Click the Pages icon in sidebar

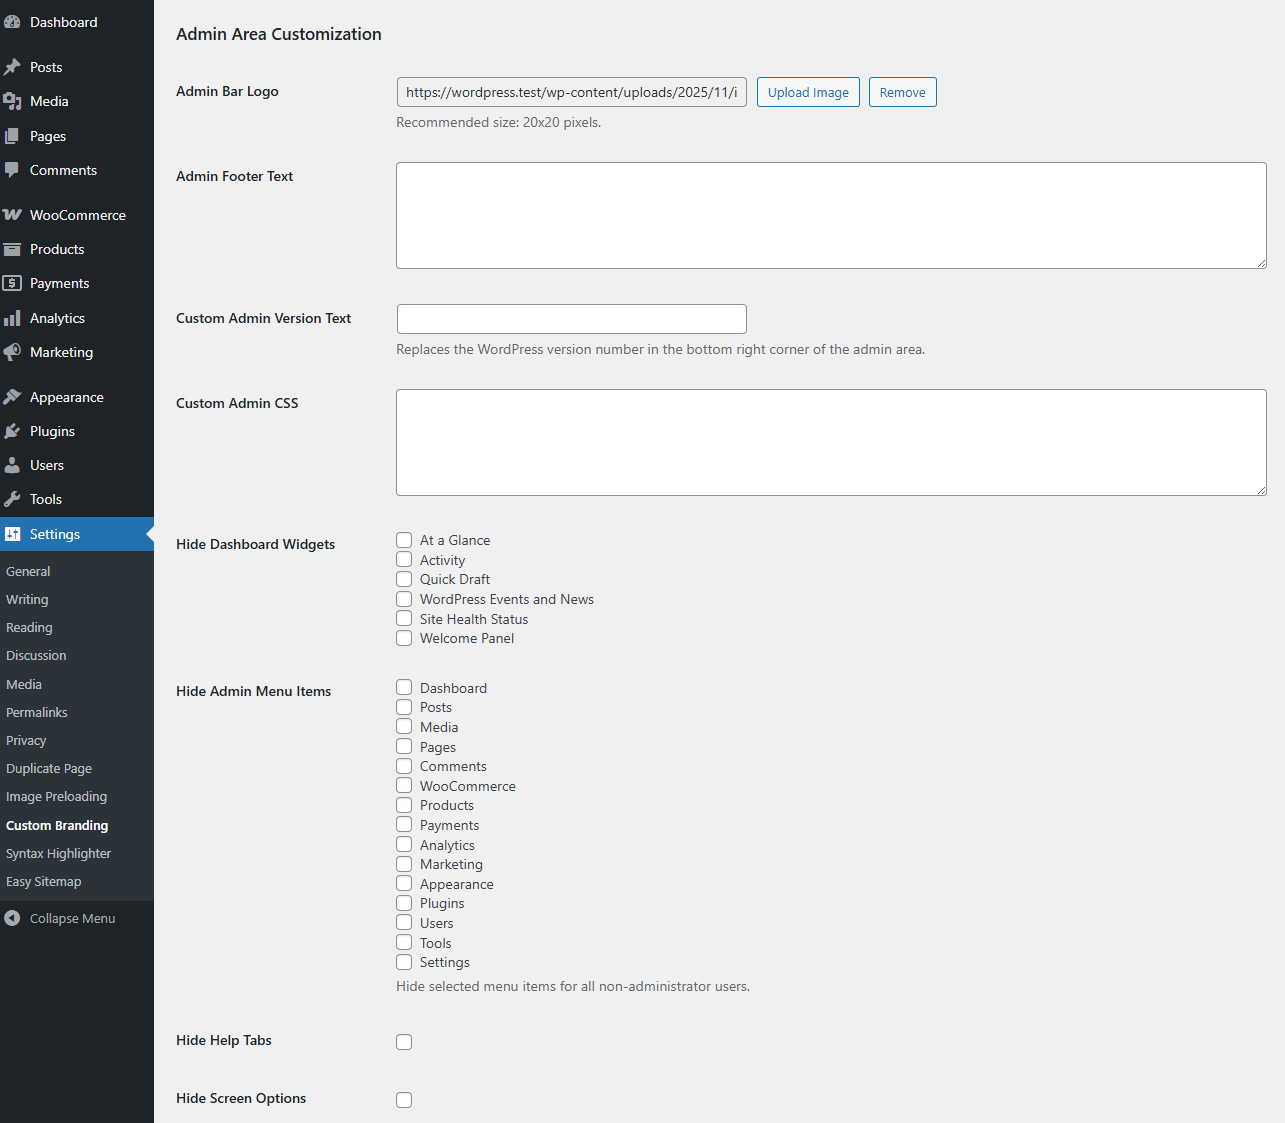coord(12,136)
